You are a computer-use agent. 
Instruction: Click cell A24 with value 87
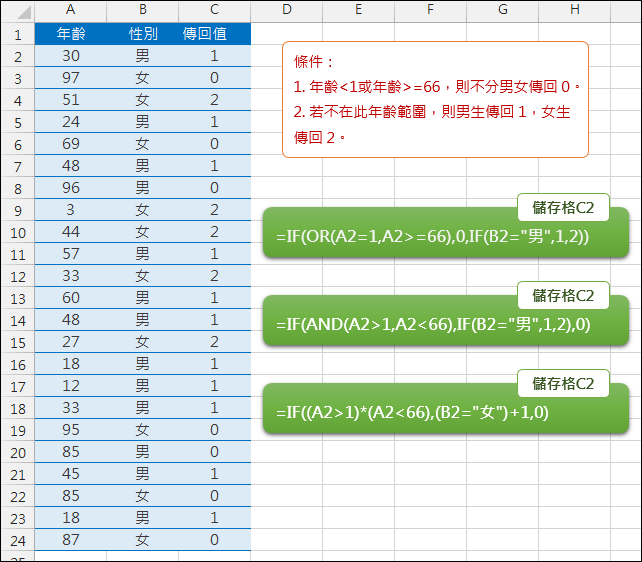click(x=70, y=539)
